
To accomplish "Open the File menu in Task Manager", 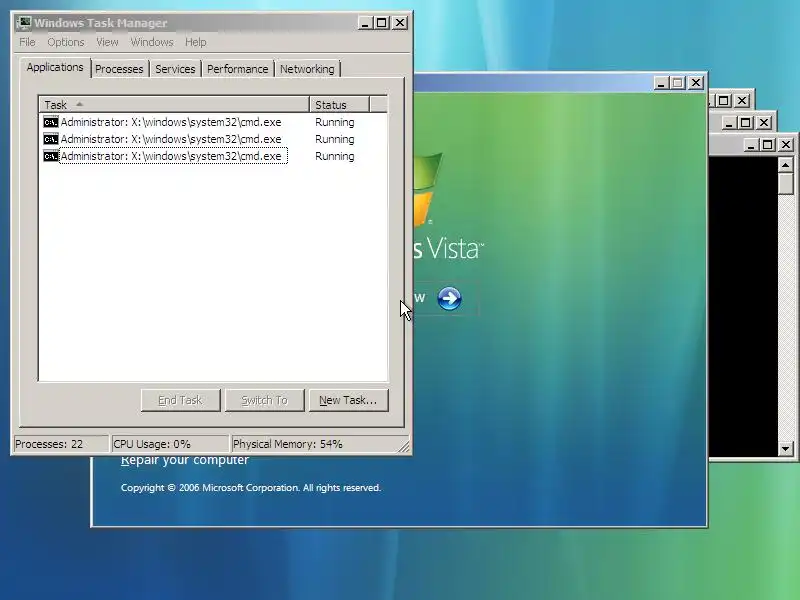I will point(28,42).
